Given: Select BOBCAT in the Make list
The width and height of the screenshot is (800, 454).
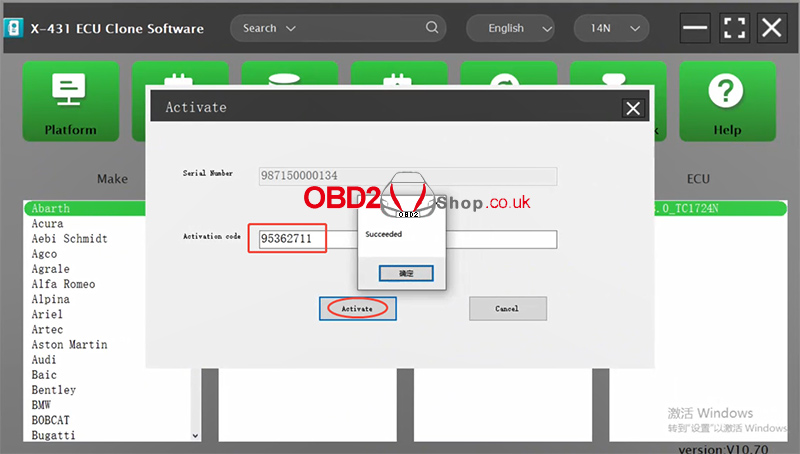Looking at the screenshot, I should coord(51,420).
